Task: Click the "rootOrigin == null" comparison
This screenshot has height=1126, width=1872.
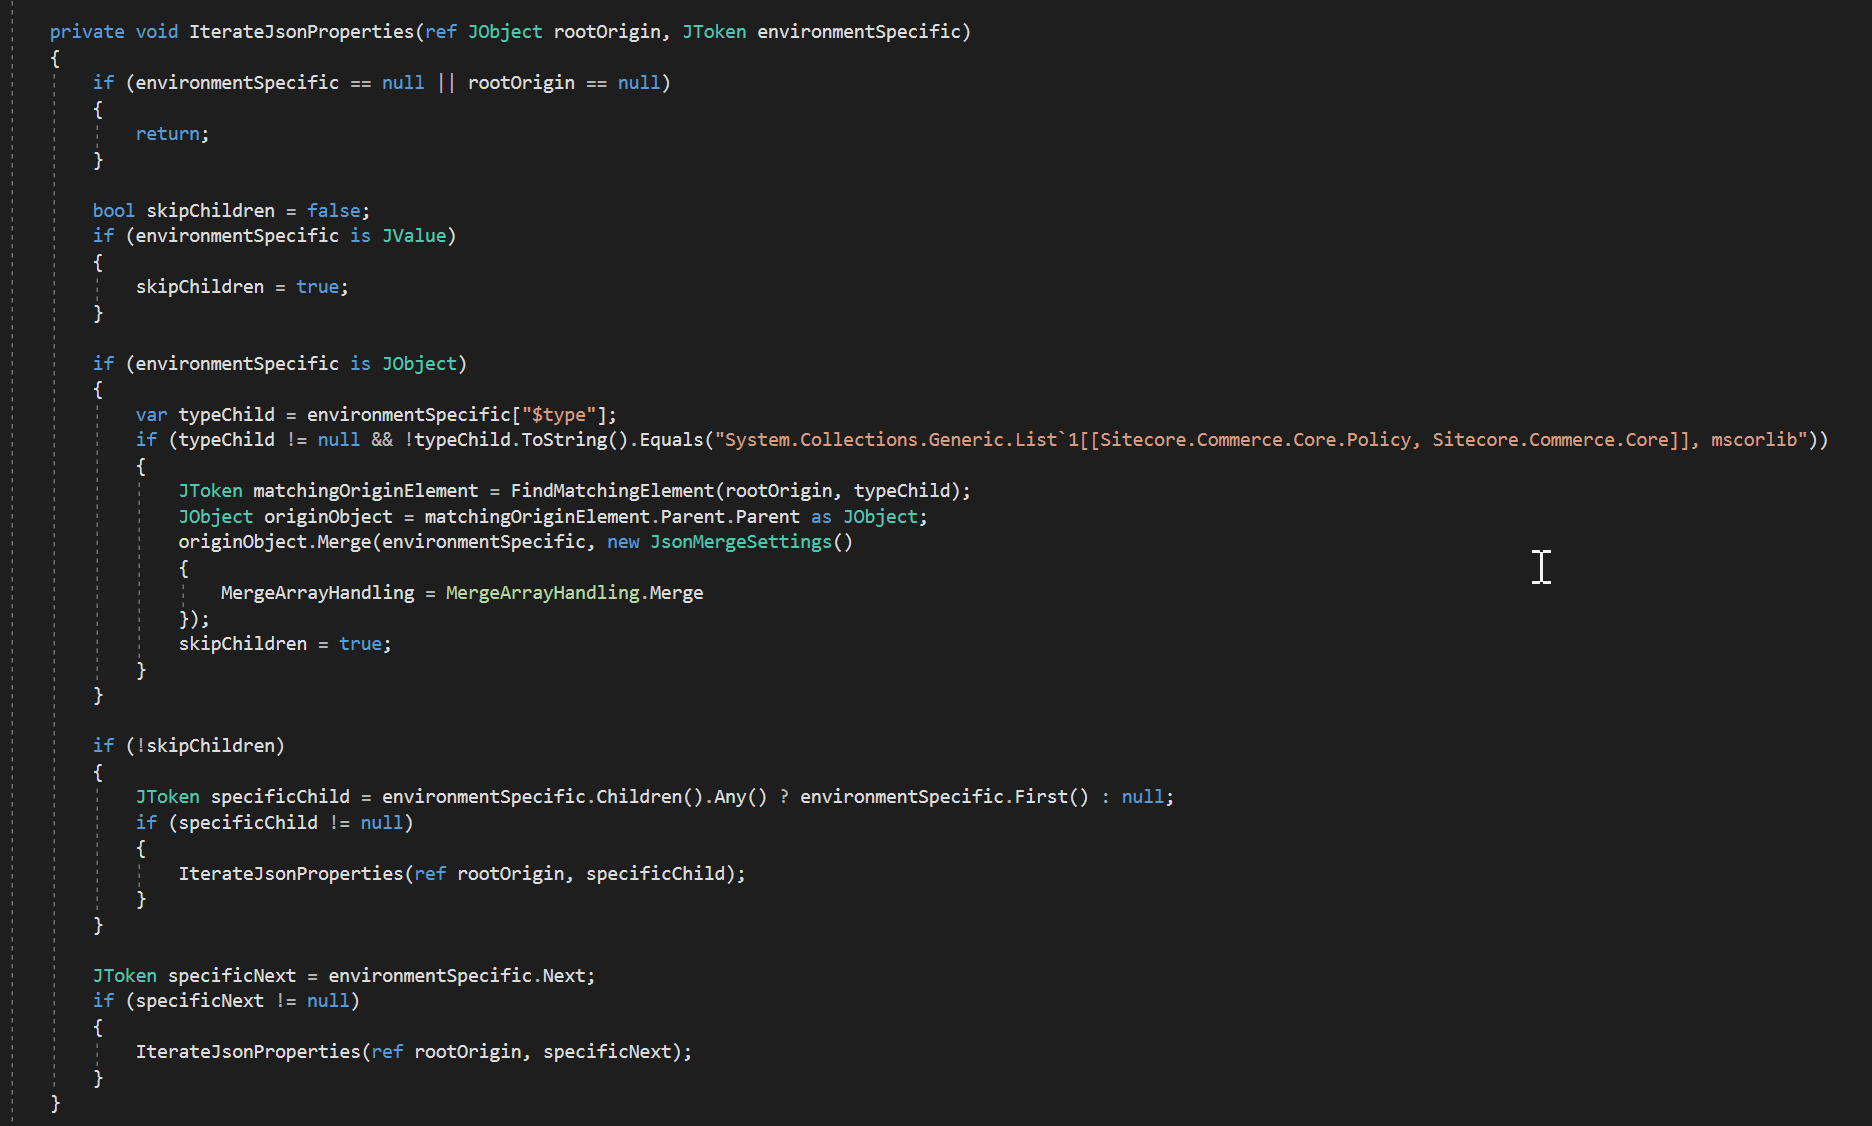Action: (565, 83)
